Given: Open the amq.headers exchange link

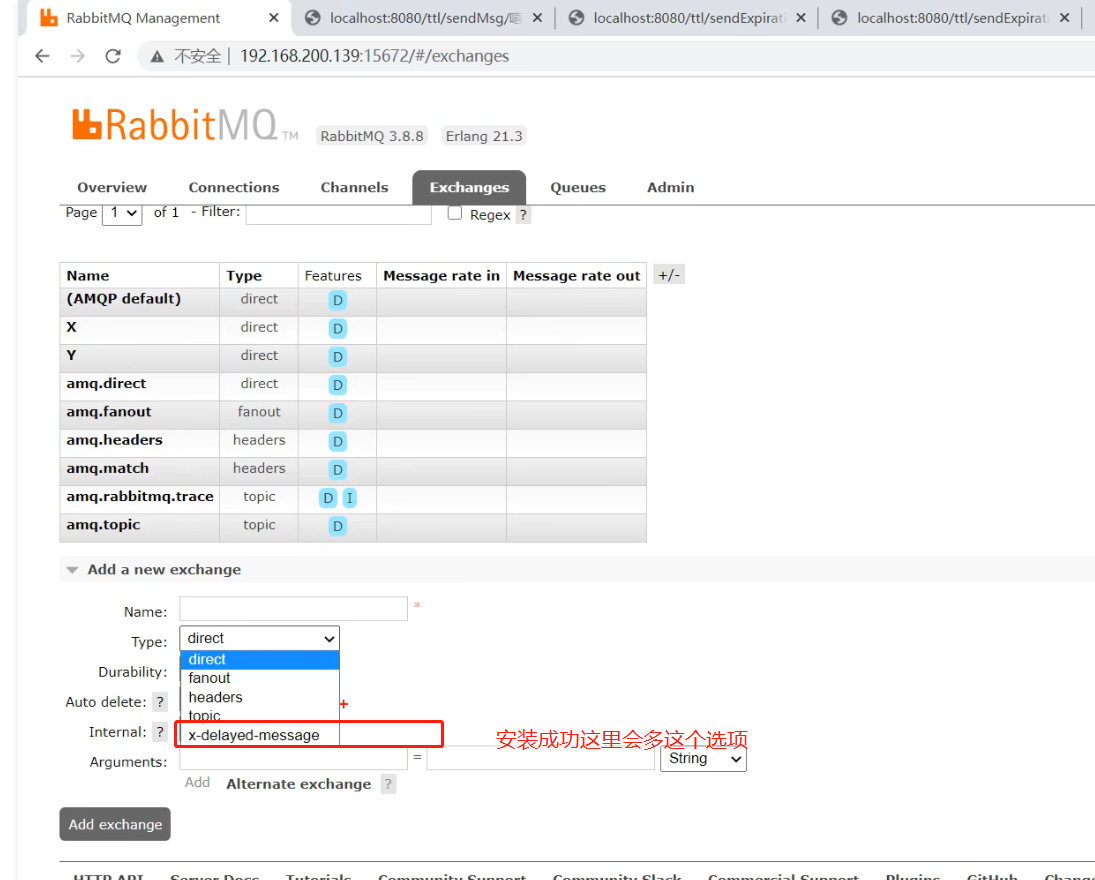Looking at the screenshot, I should (115, 440).
